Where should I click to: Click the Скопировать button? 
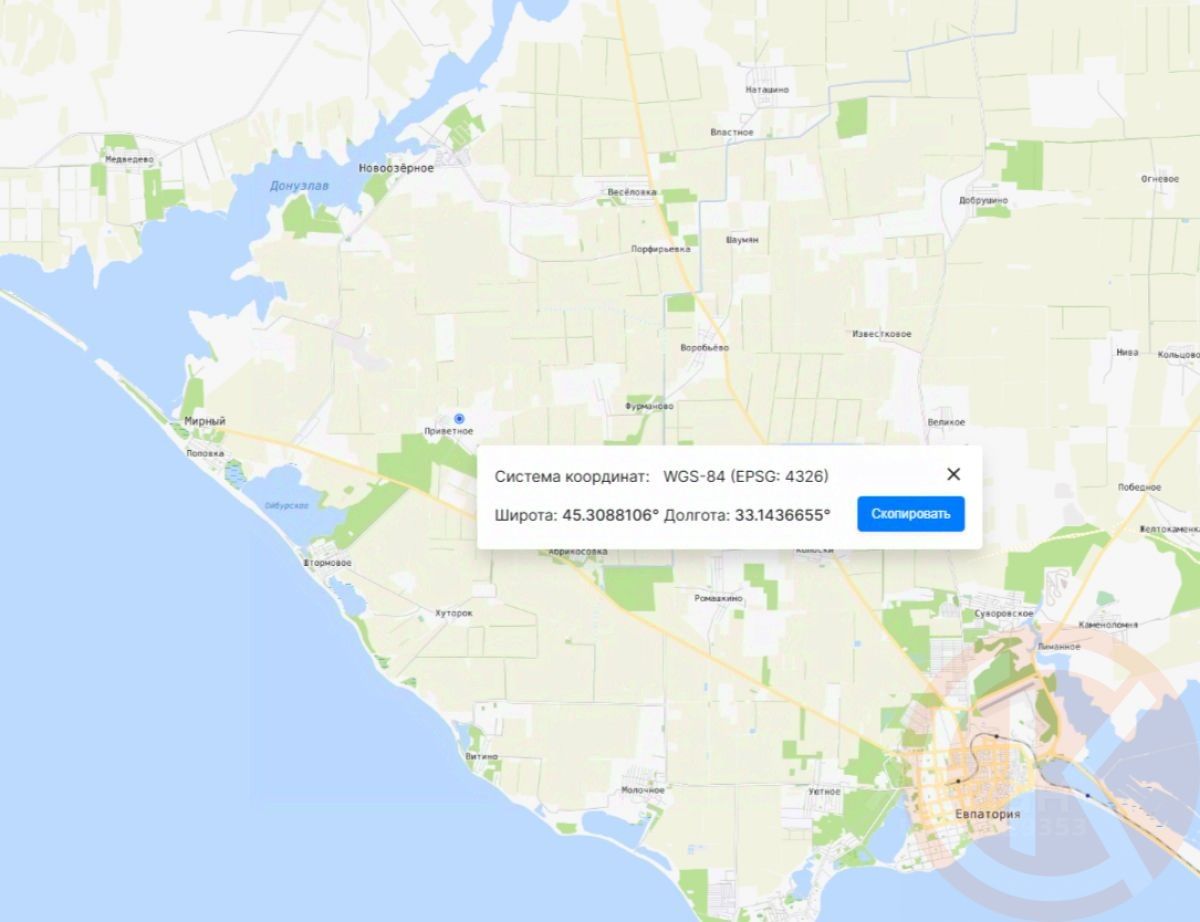coord(910,514)
